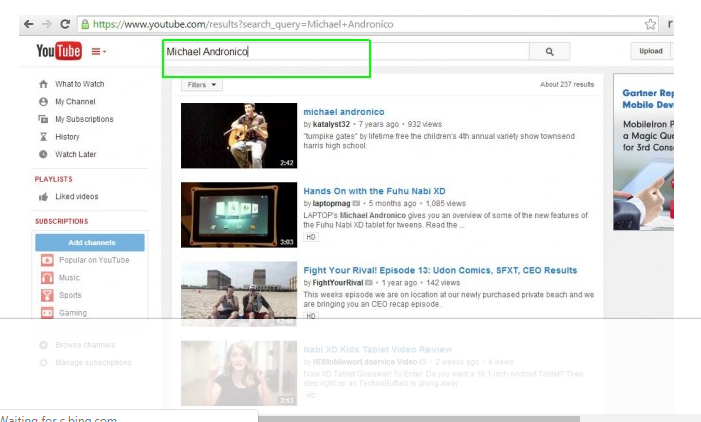Click the Sports channel icon
Screen dimensions: 701x422
point(47,295)
